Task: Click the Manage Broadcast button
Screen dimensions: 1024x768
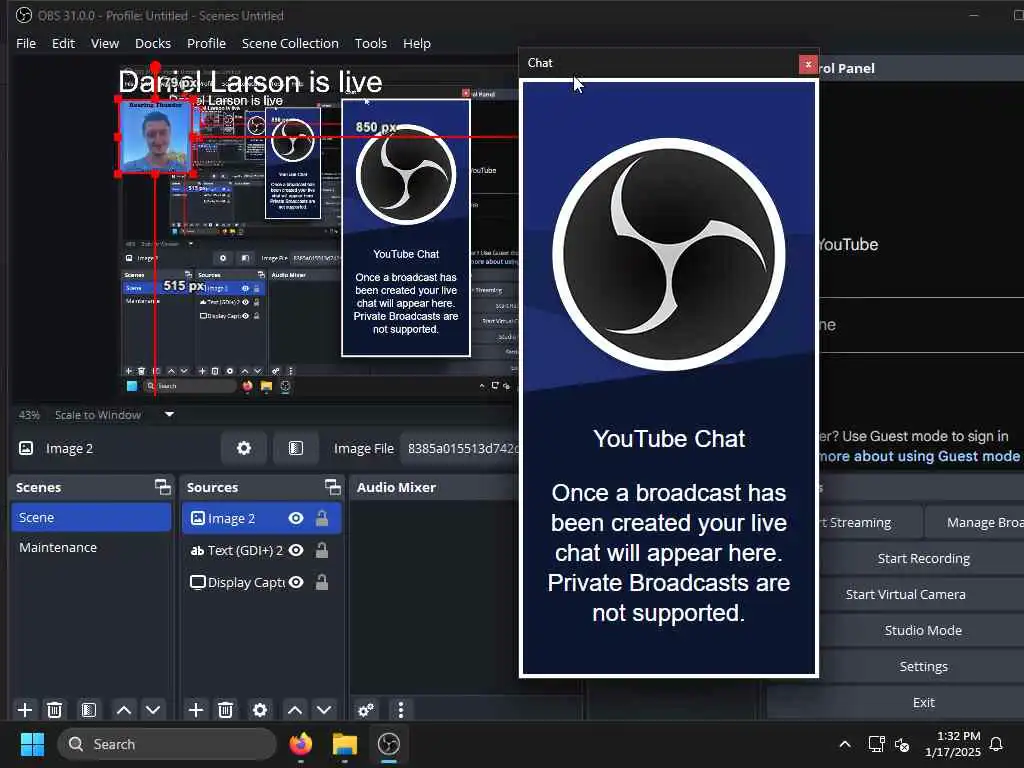Action: pos(976,522)
